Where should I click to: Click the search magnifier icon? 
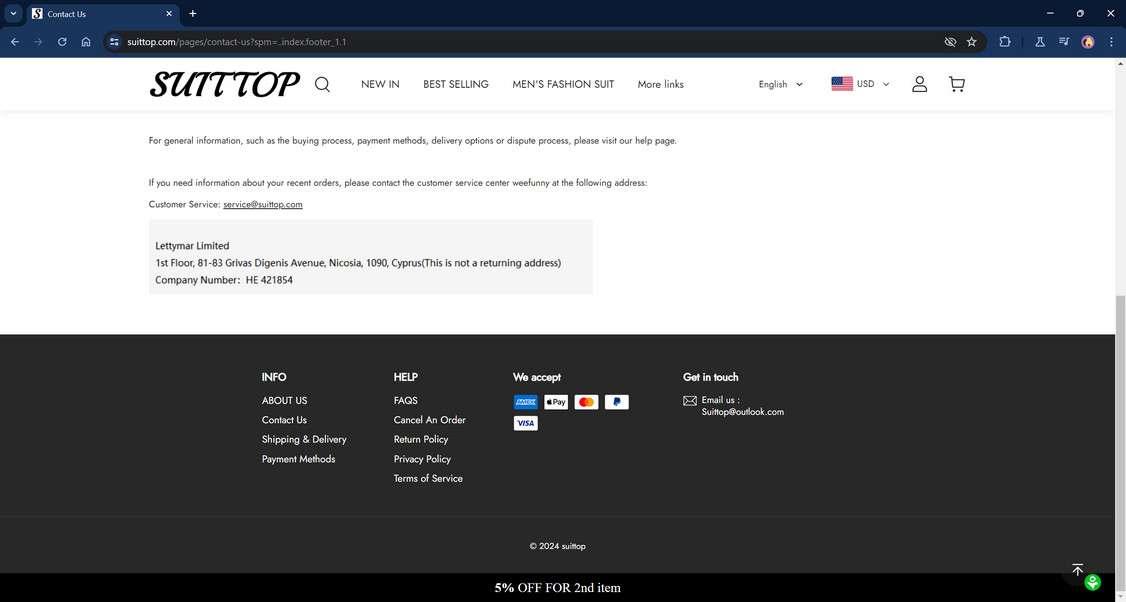pos(322,85)
